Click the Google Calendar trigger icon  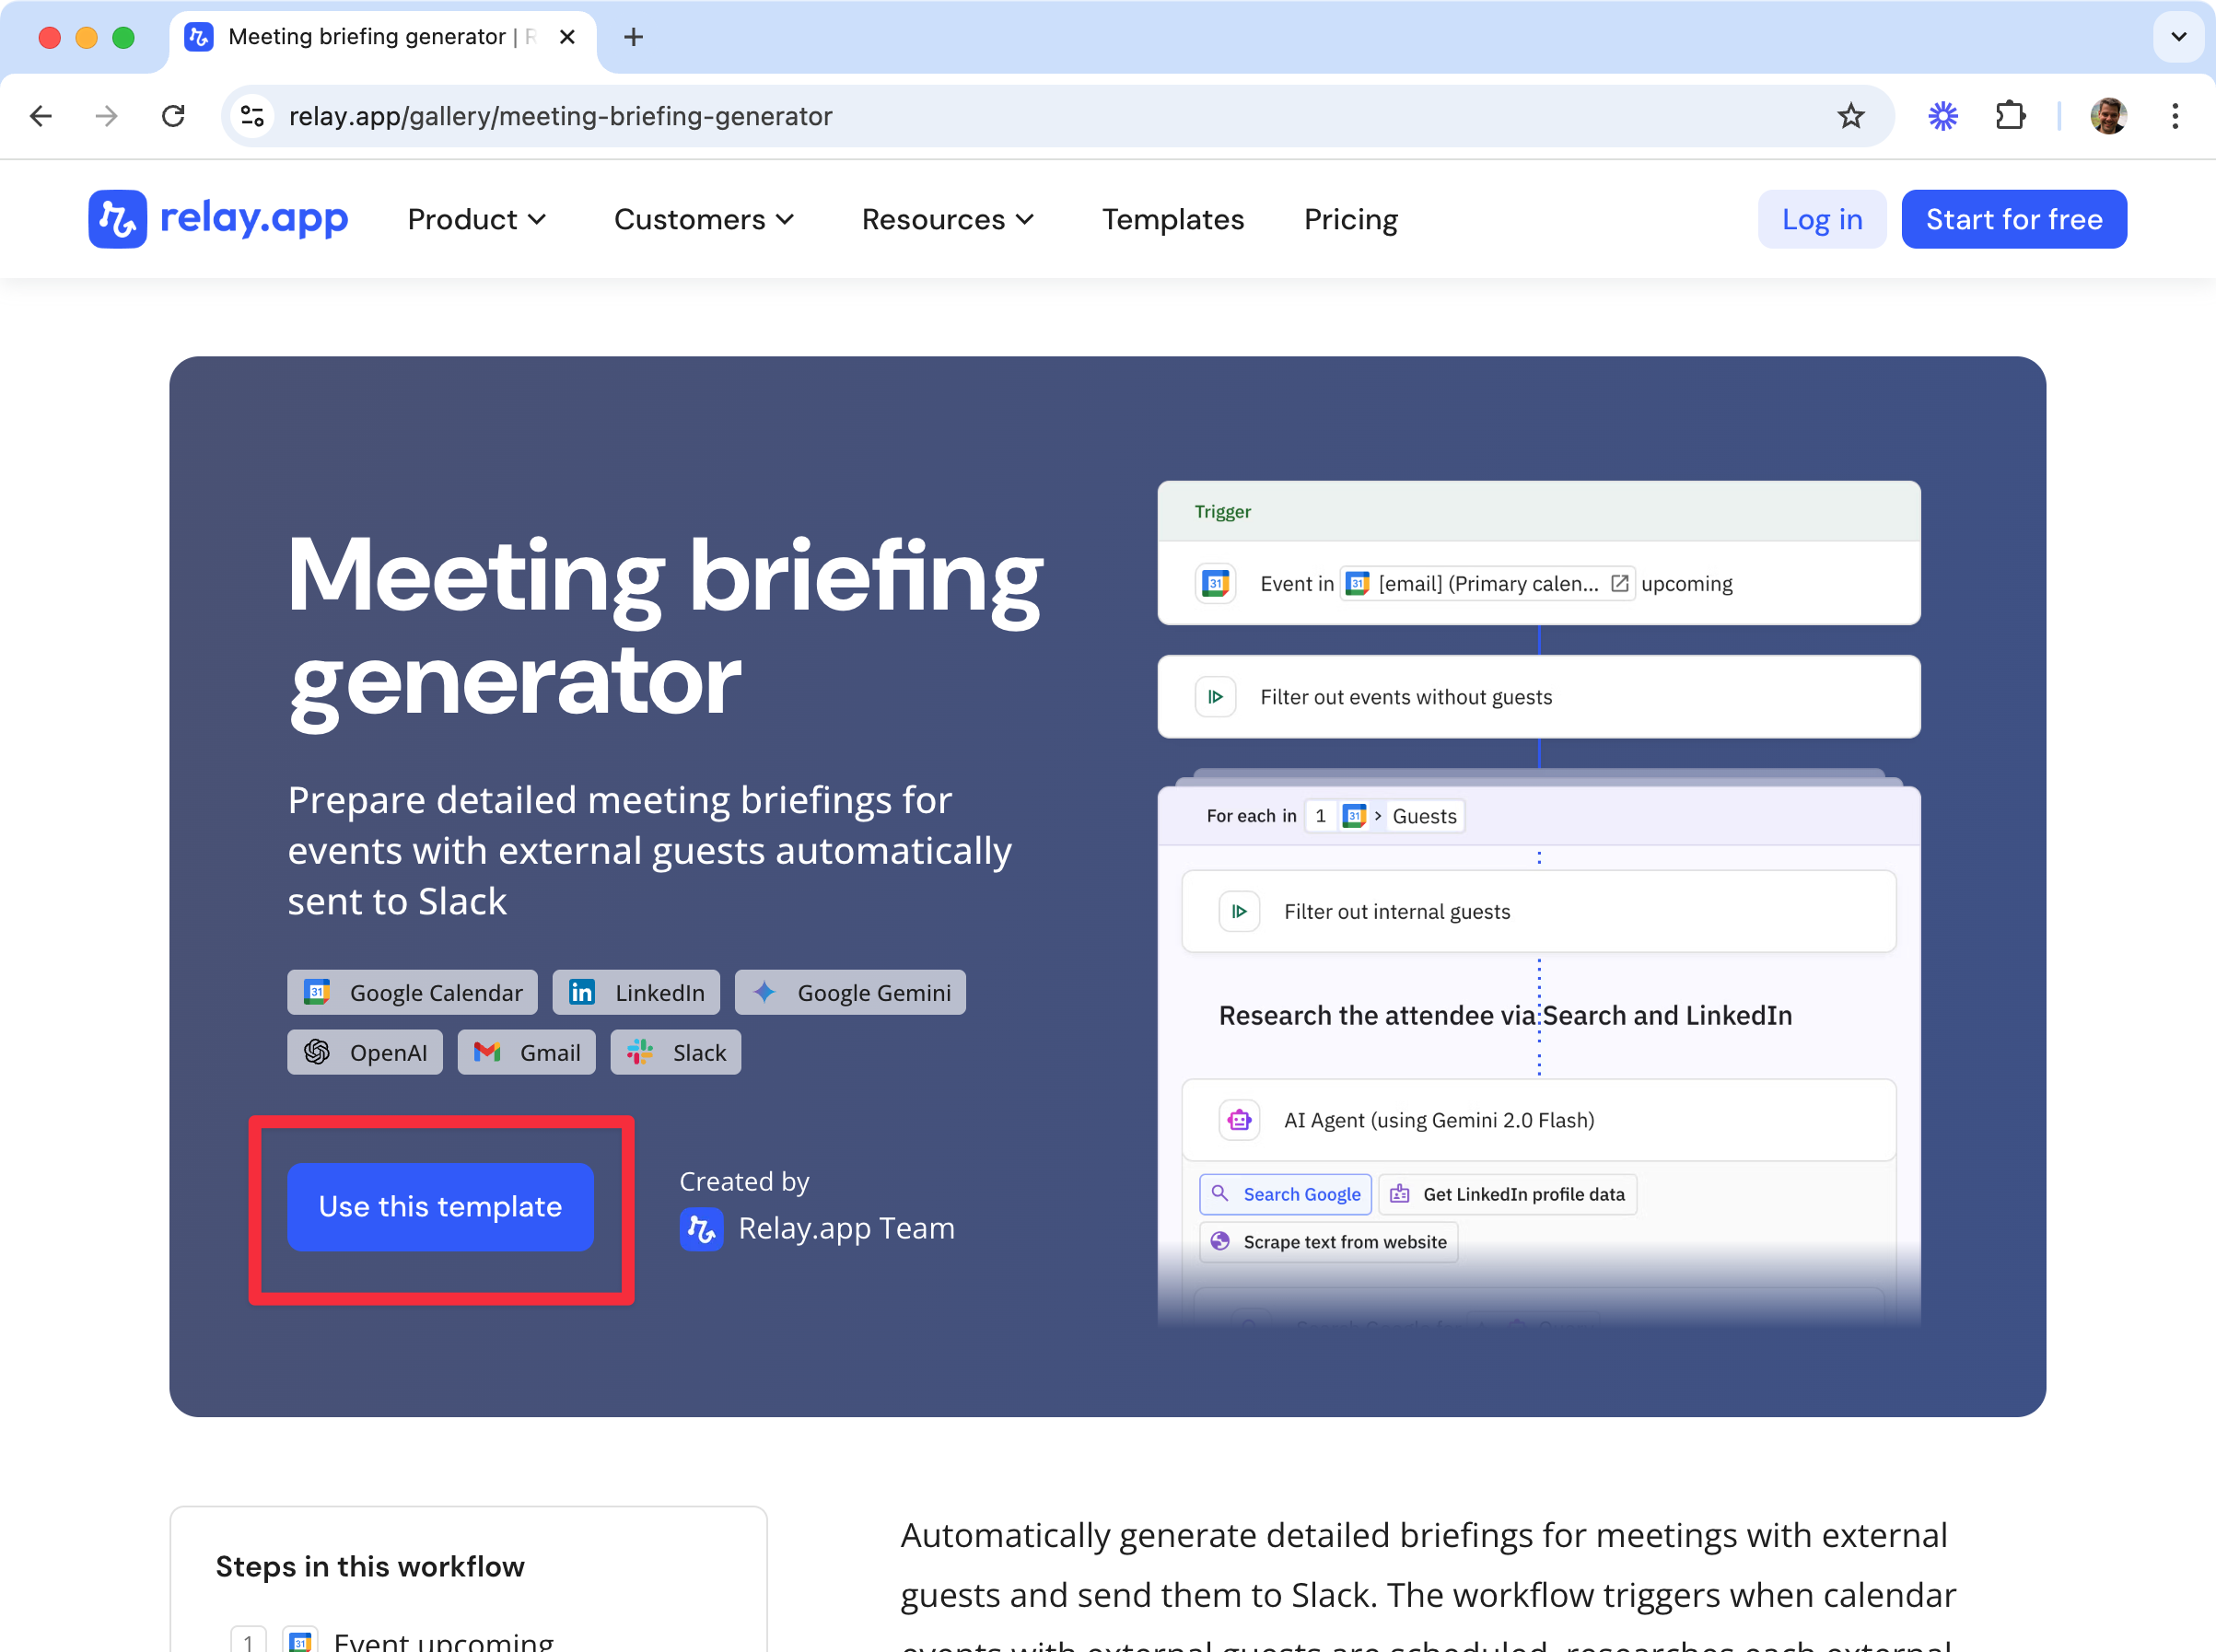point(1215,583)
